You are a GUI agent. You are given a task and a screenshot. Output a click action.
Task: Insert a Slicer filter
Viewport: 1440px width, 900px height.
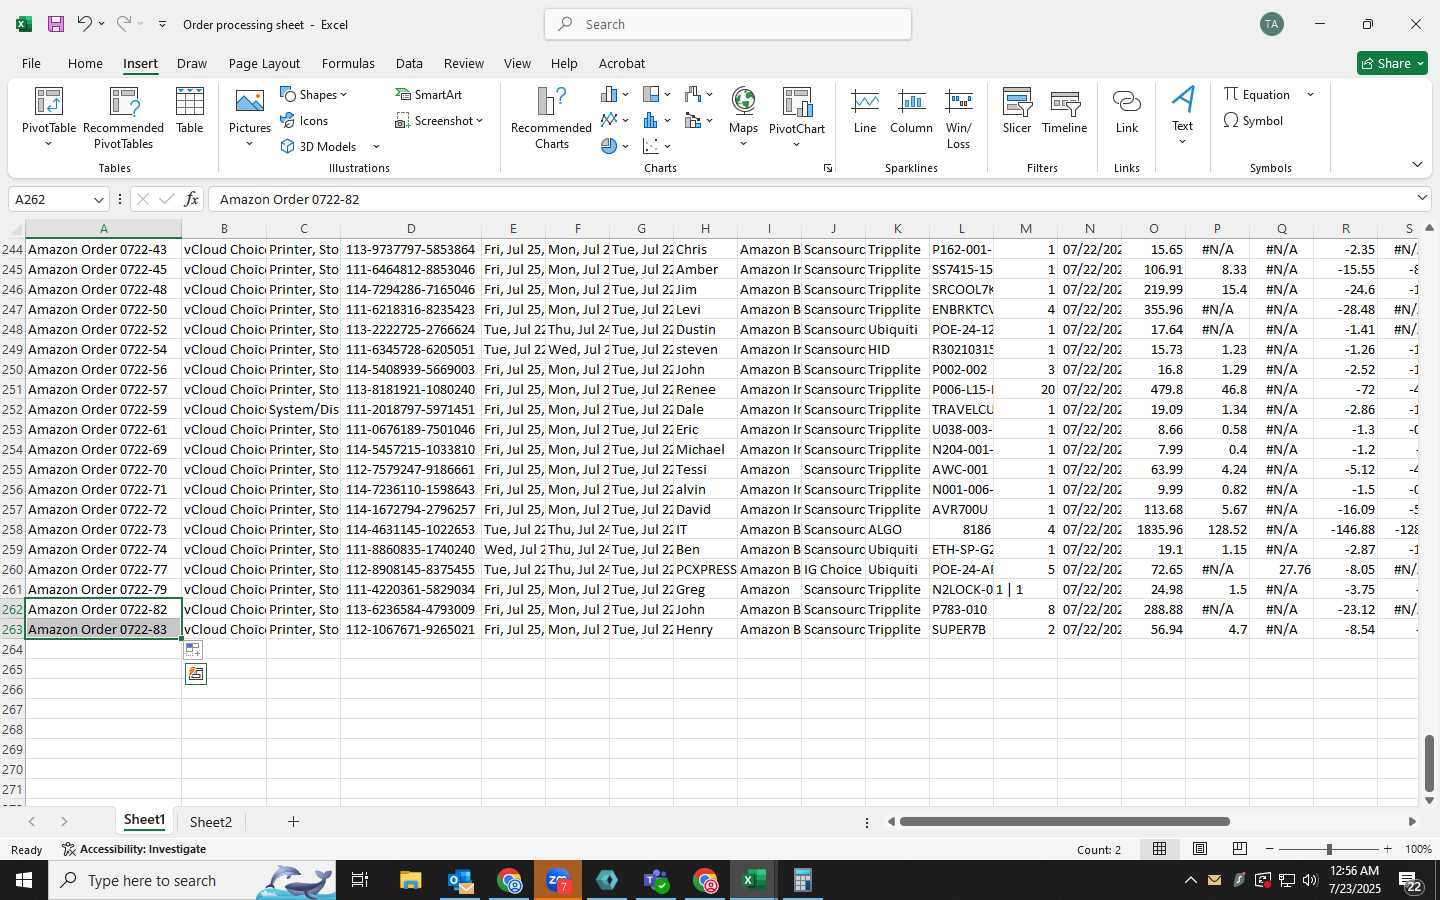(x=1017, y=111)
